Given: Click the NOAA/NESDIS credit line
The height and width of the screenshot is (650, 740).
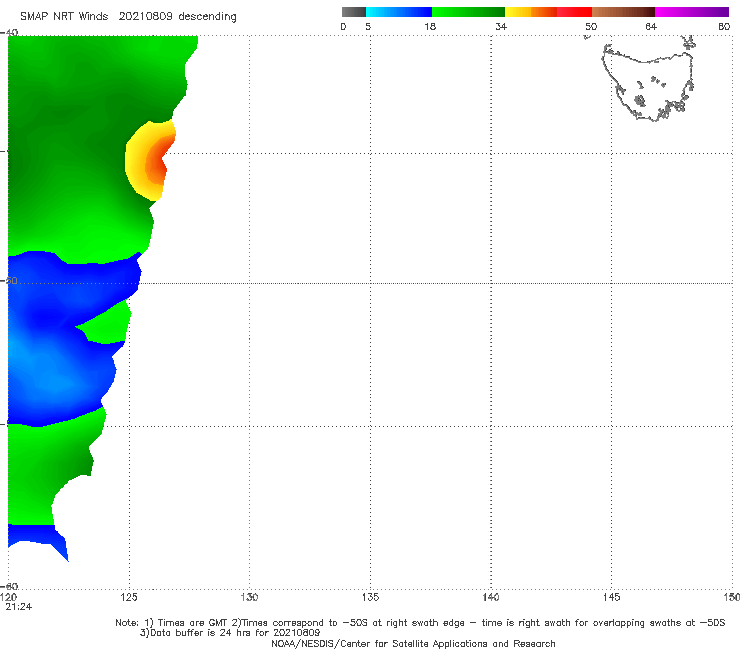Looking at the screenshot, I should [413, 643].
